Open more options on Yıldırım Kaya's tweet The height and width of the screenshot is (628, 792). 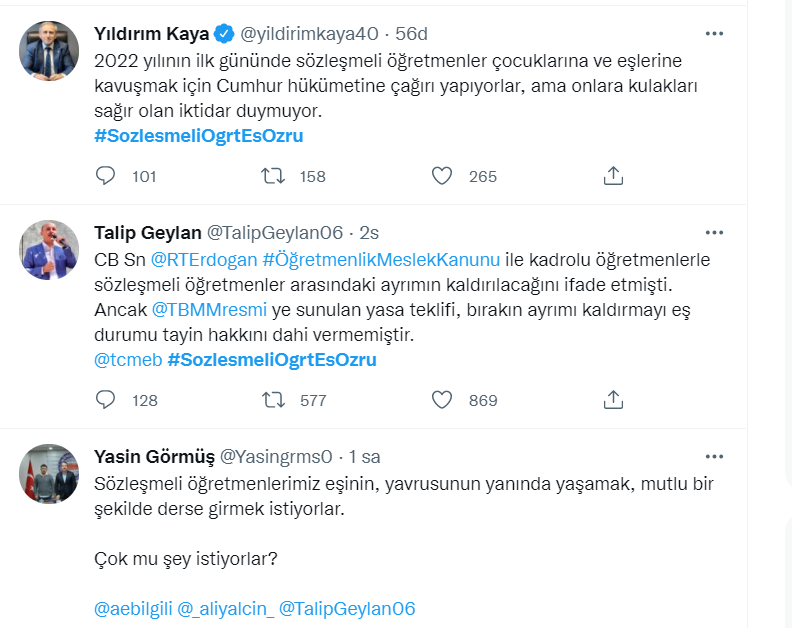click(x=714, y=33)
